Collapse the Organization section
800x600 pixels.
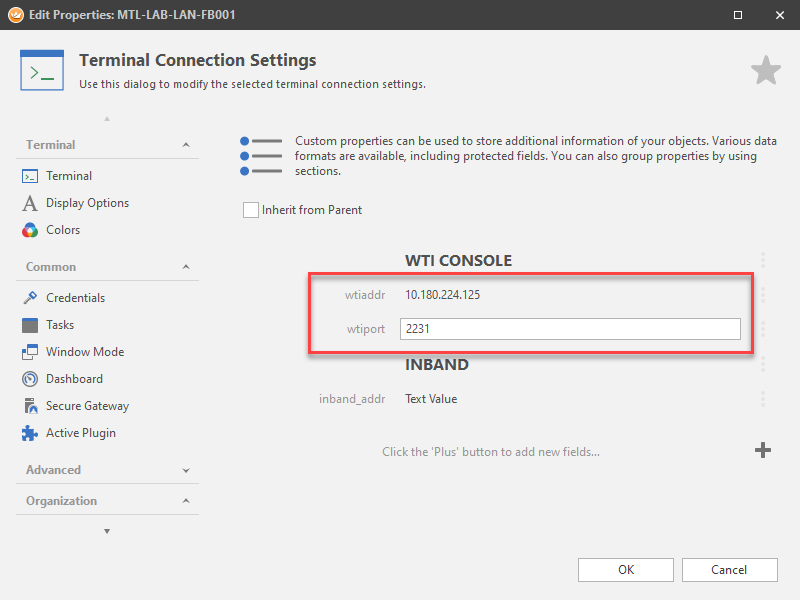pos(186,501)
